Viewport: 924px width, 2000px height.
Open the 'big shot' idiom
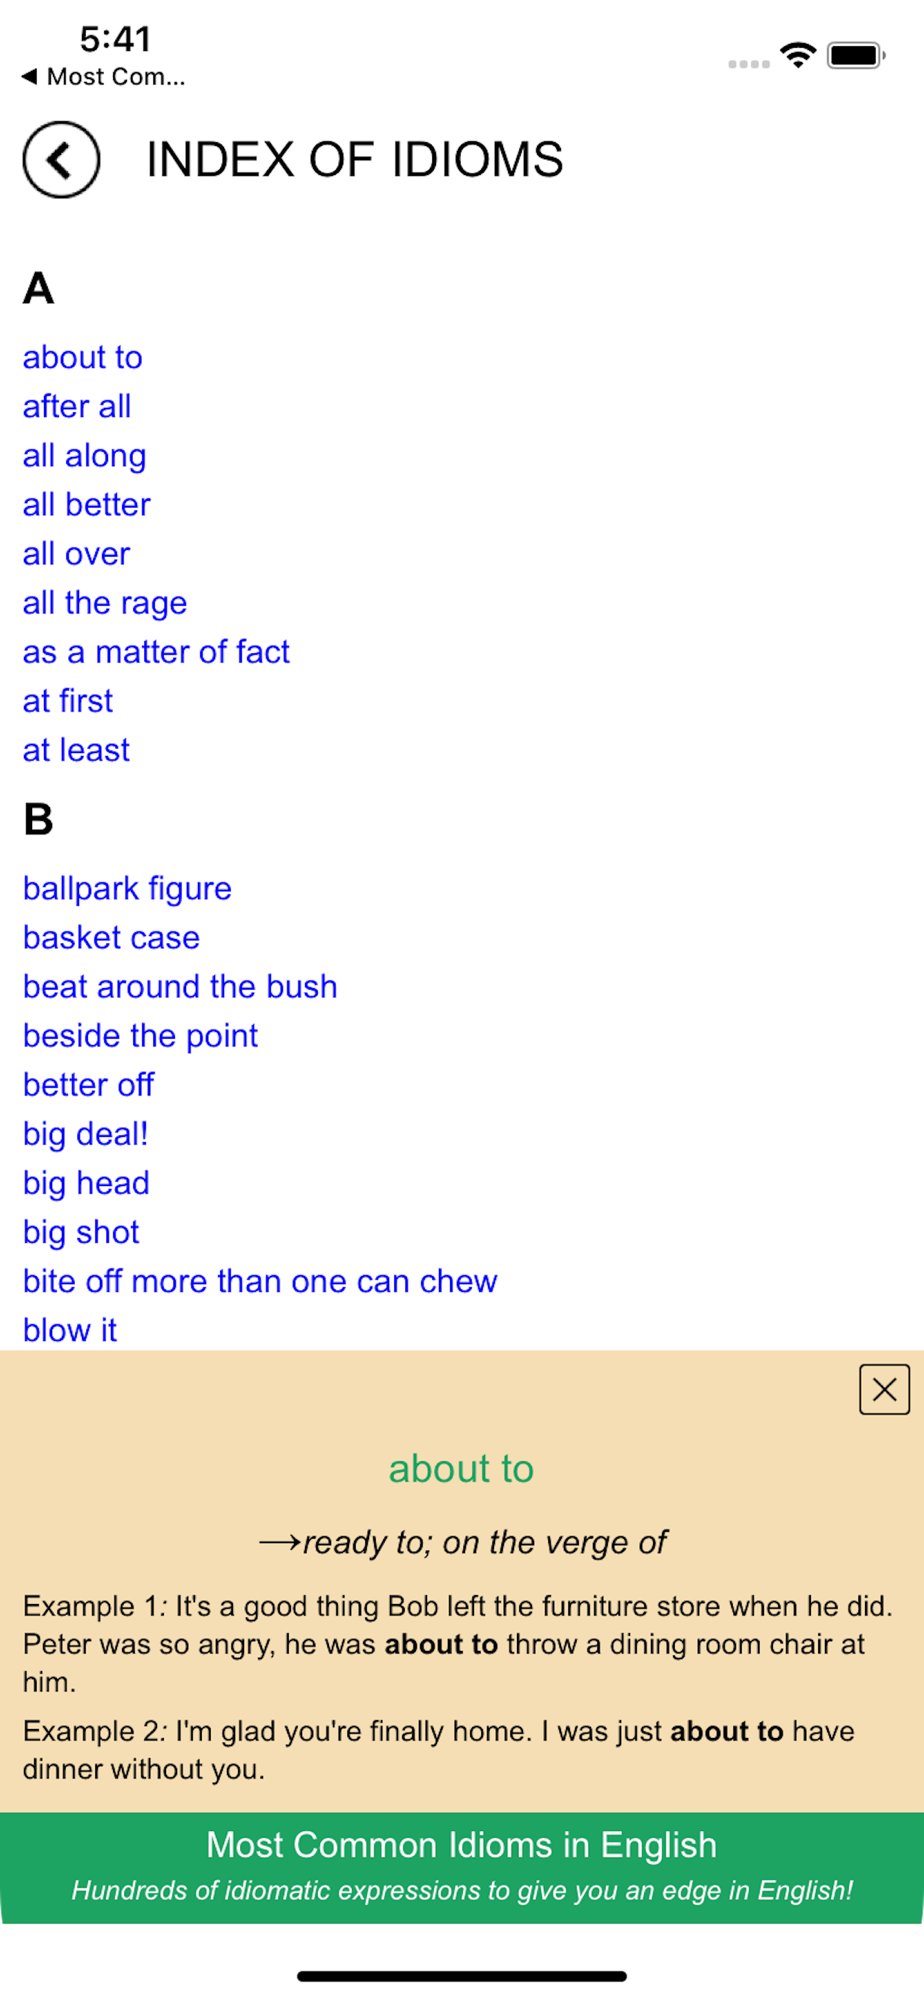click(x=81, y=1232)
